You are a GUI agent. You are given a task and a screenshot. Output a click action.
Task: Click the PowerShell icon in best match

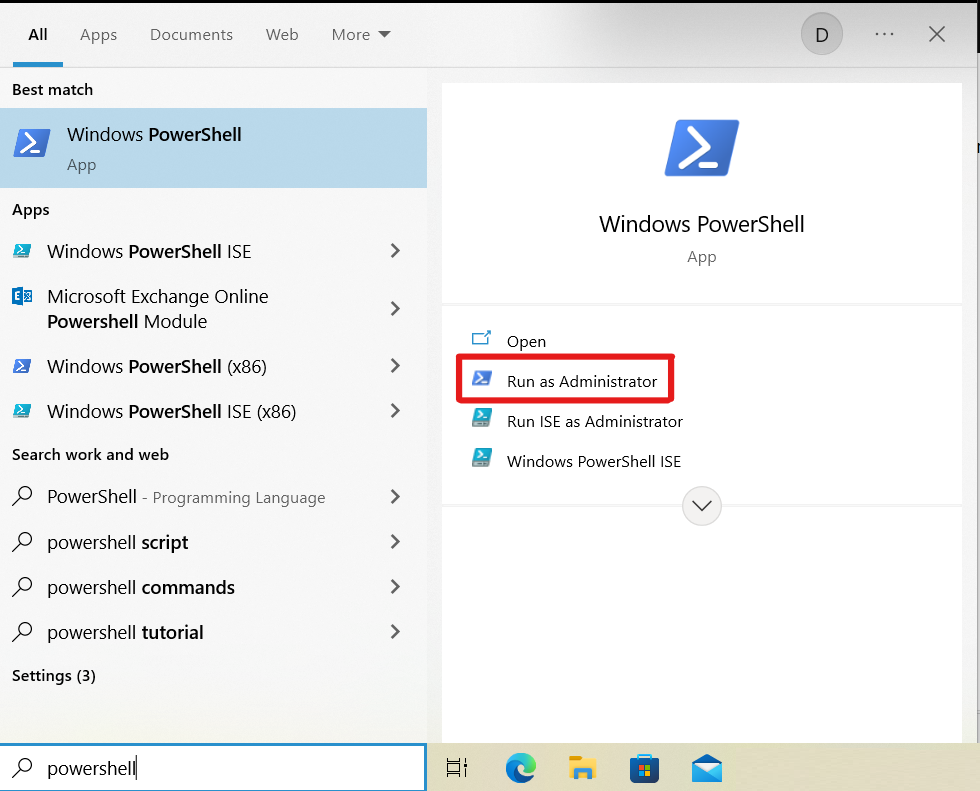31,143
